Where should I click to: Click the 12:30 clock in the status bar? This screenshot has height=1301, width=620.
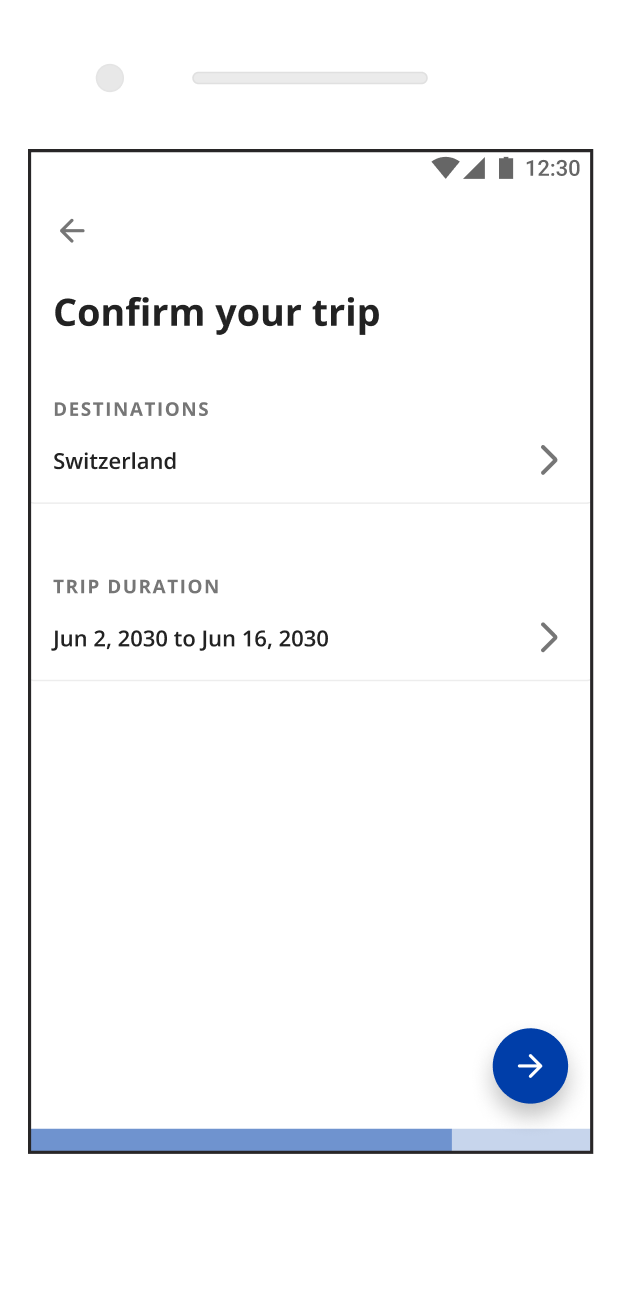(552, 168)
